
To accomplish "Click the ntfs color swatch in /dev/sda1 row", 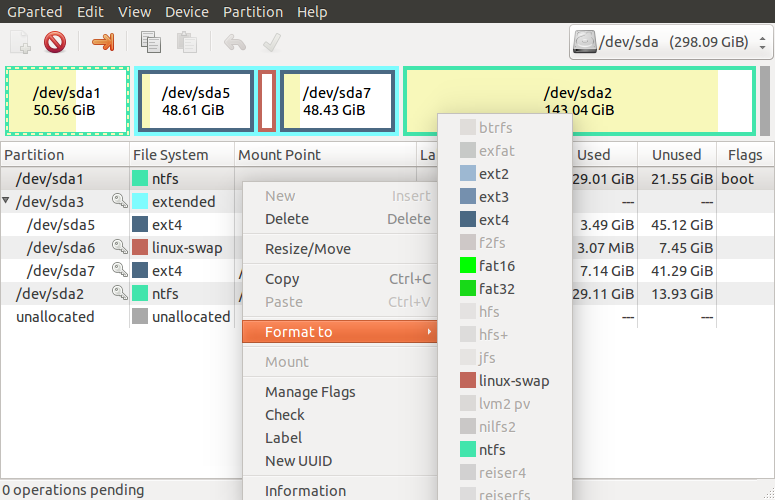I will tap(140, 178).
